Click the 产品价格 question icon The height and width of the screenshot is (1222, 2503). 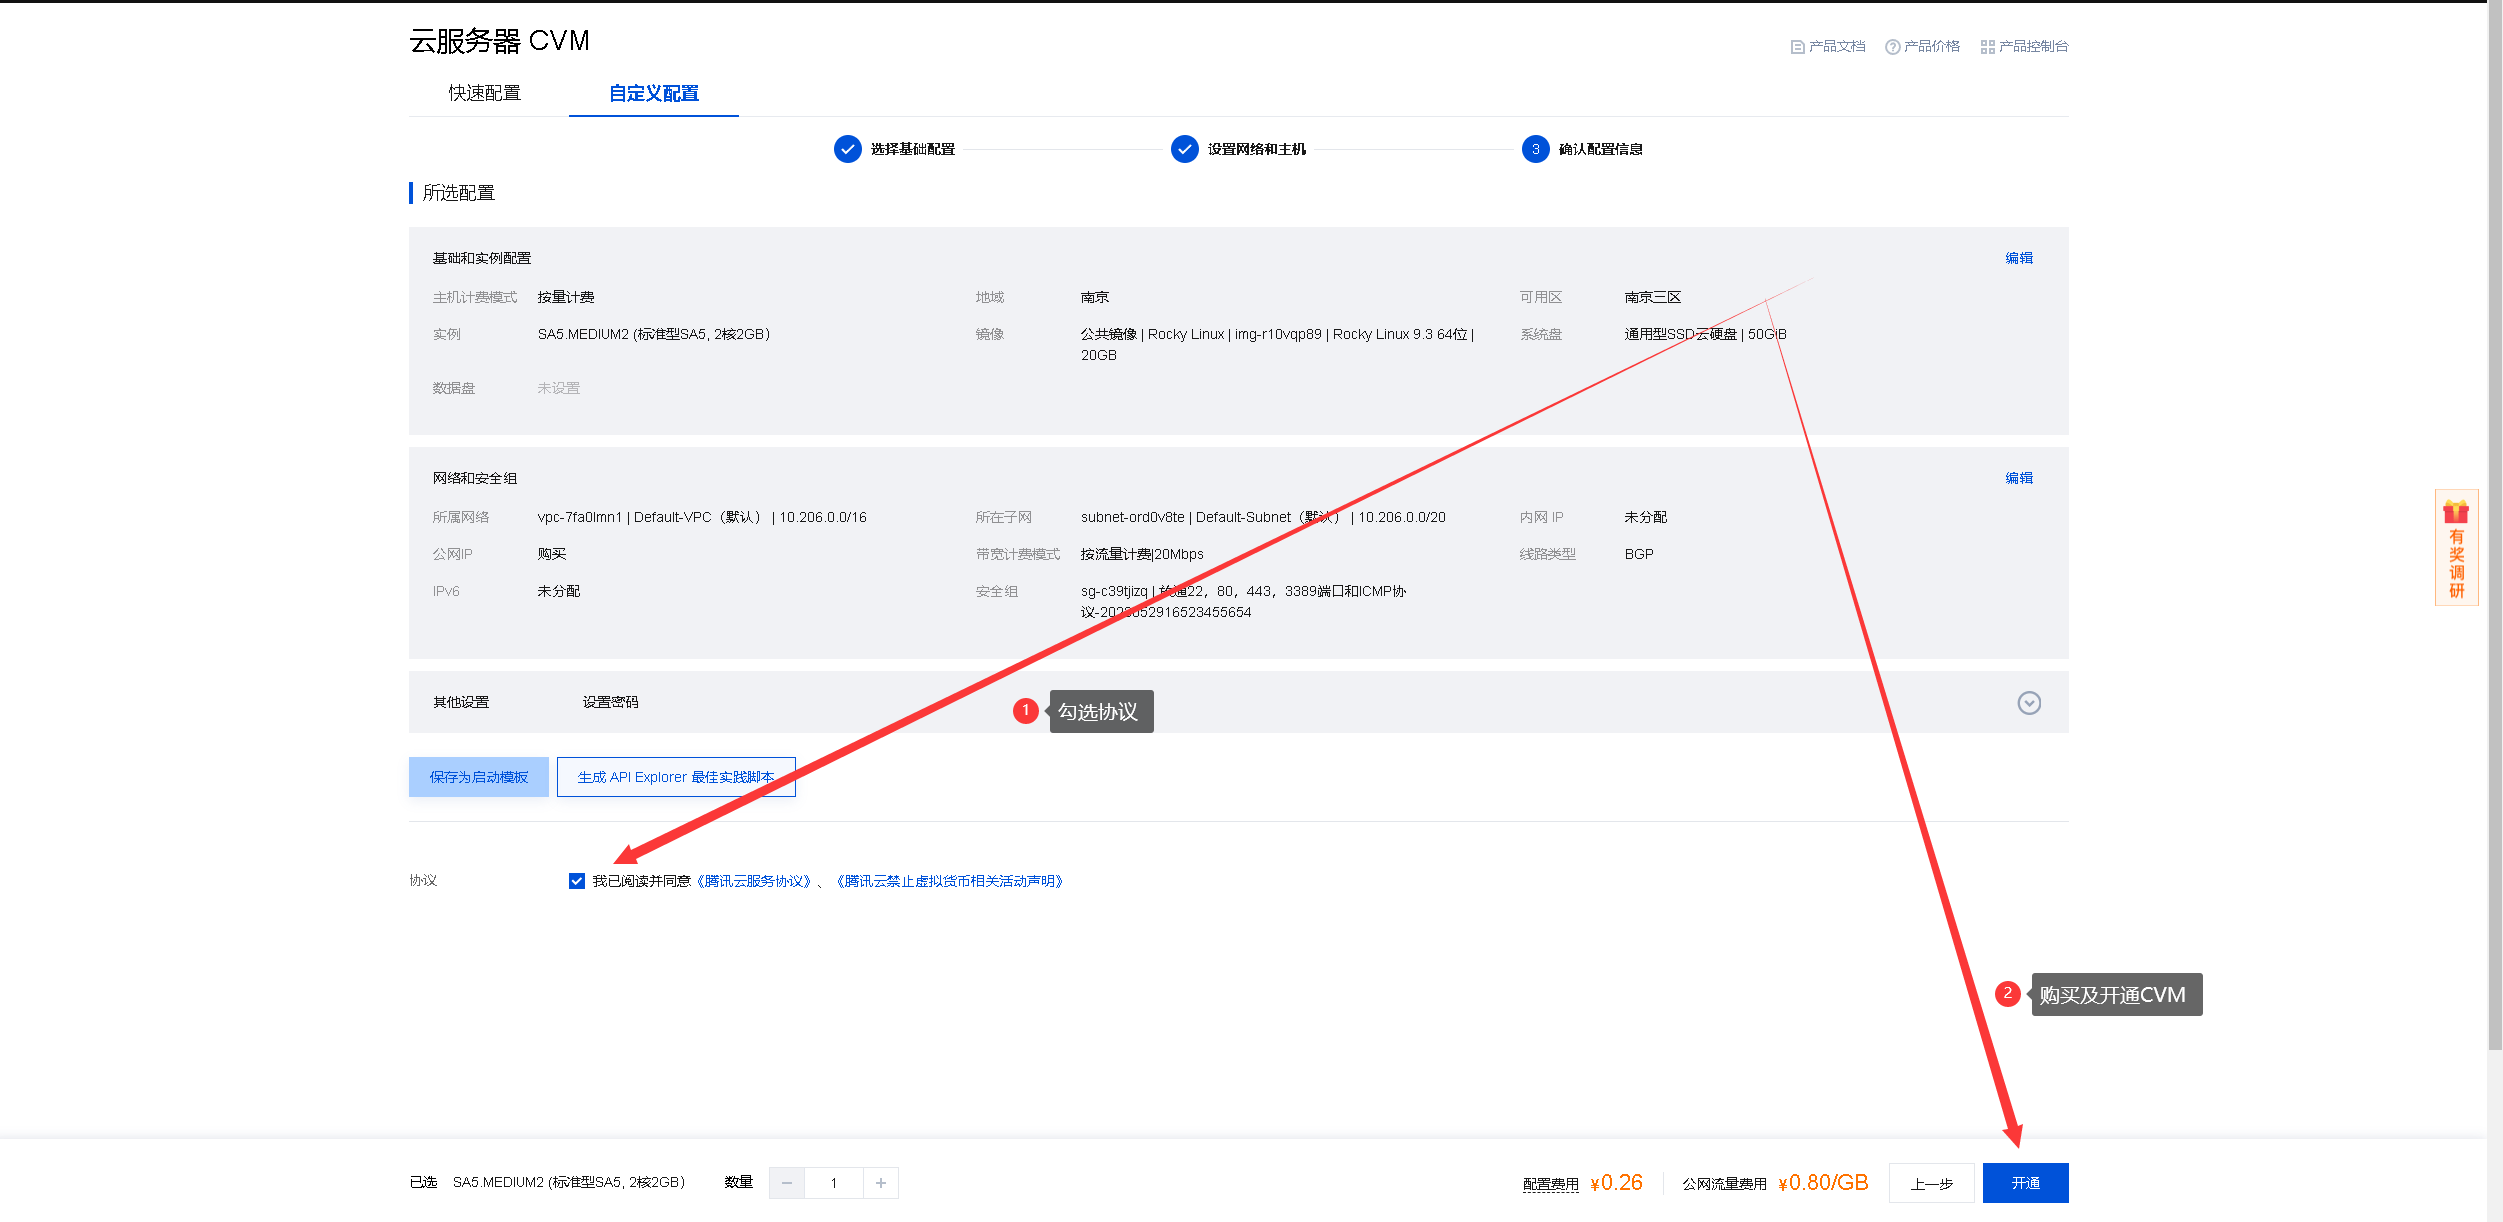(1892, 47)
